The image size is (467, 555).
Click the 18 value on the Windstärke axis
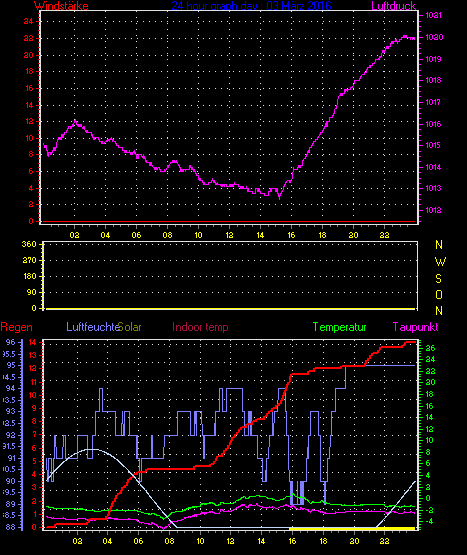29,71
